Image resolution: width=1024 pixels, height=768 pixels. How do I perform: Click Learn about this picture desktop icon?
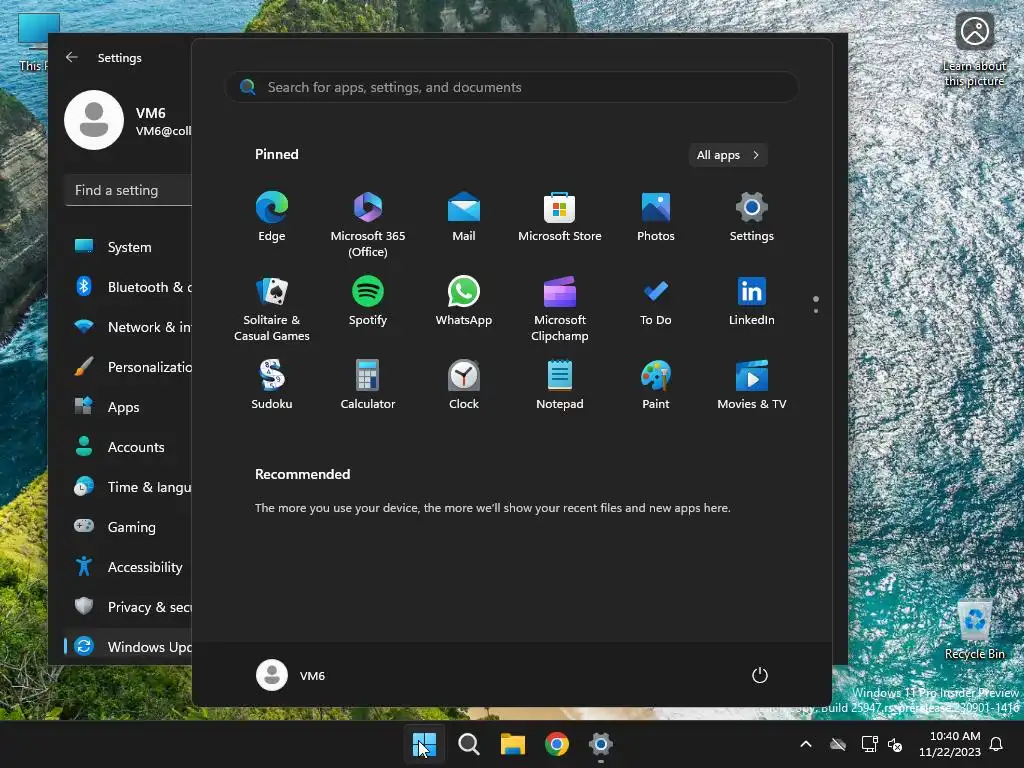tap(974, 50)
